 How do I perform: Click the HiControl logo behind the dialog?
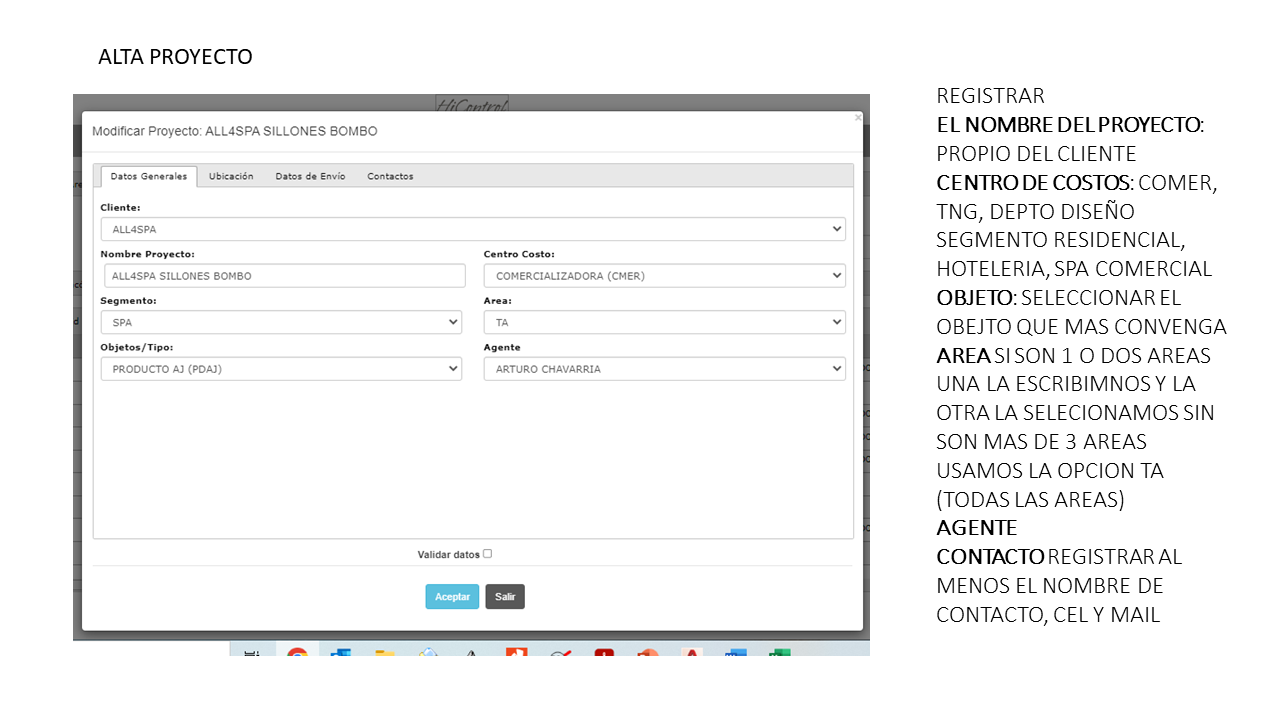point(472,103)
